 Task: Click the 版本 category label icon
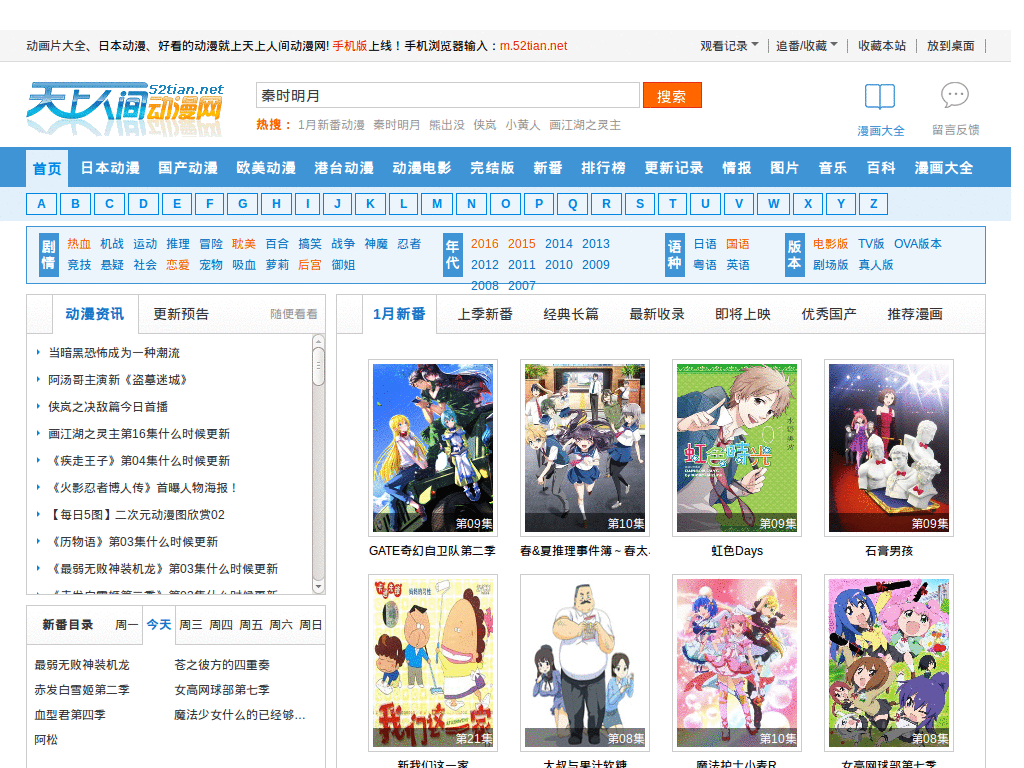pos(794,255)
